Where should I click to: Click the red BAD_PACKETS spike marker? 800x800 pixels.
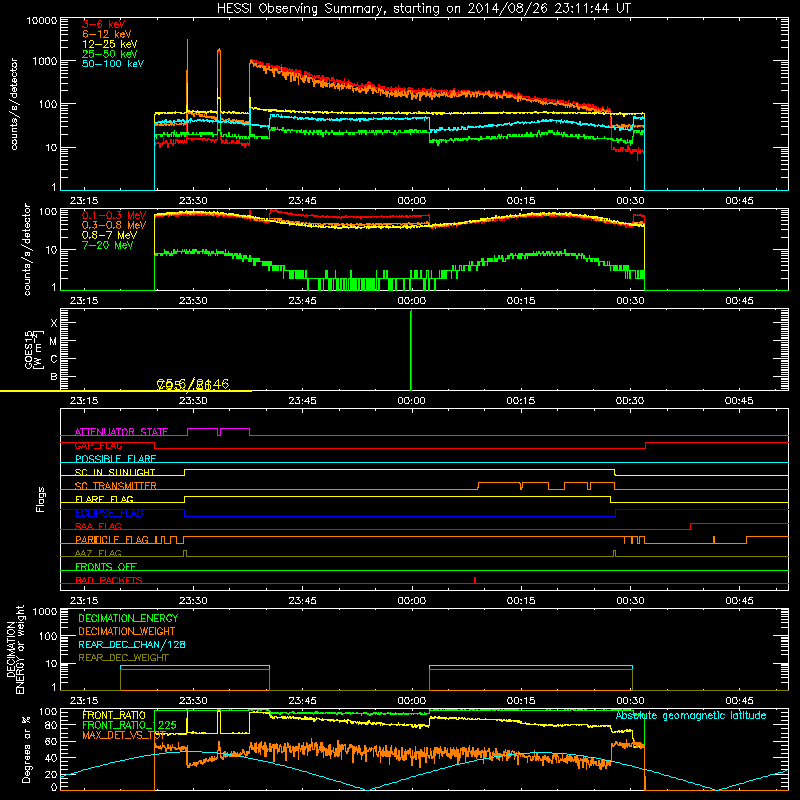pos(475,580)
